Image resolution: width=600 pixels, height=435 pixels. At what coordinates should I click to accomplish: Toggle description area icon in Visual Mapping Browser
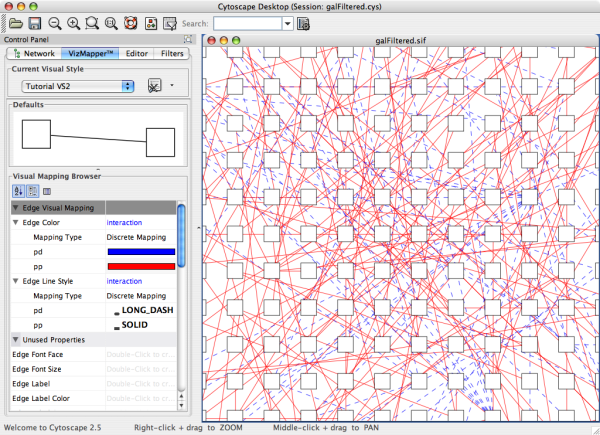click(47, 191)
